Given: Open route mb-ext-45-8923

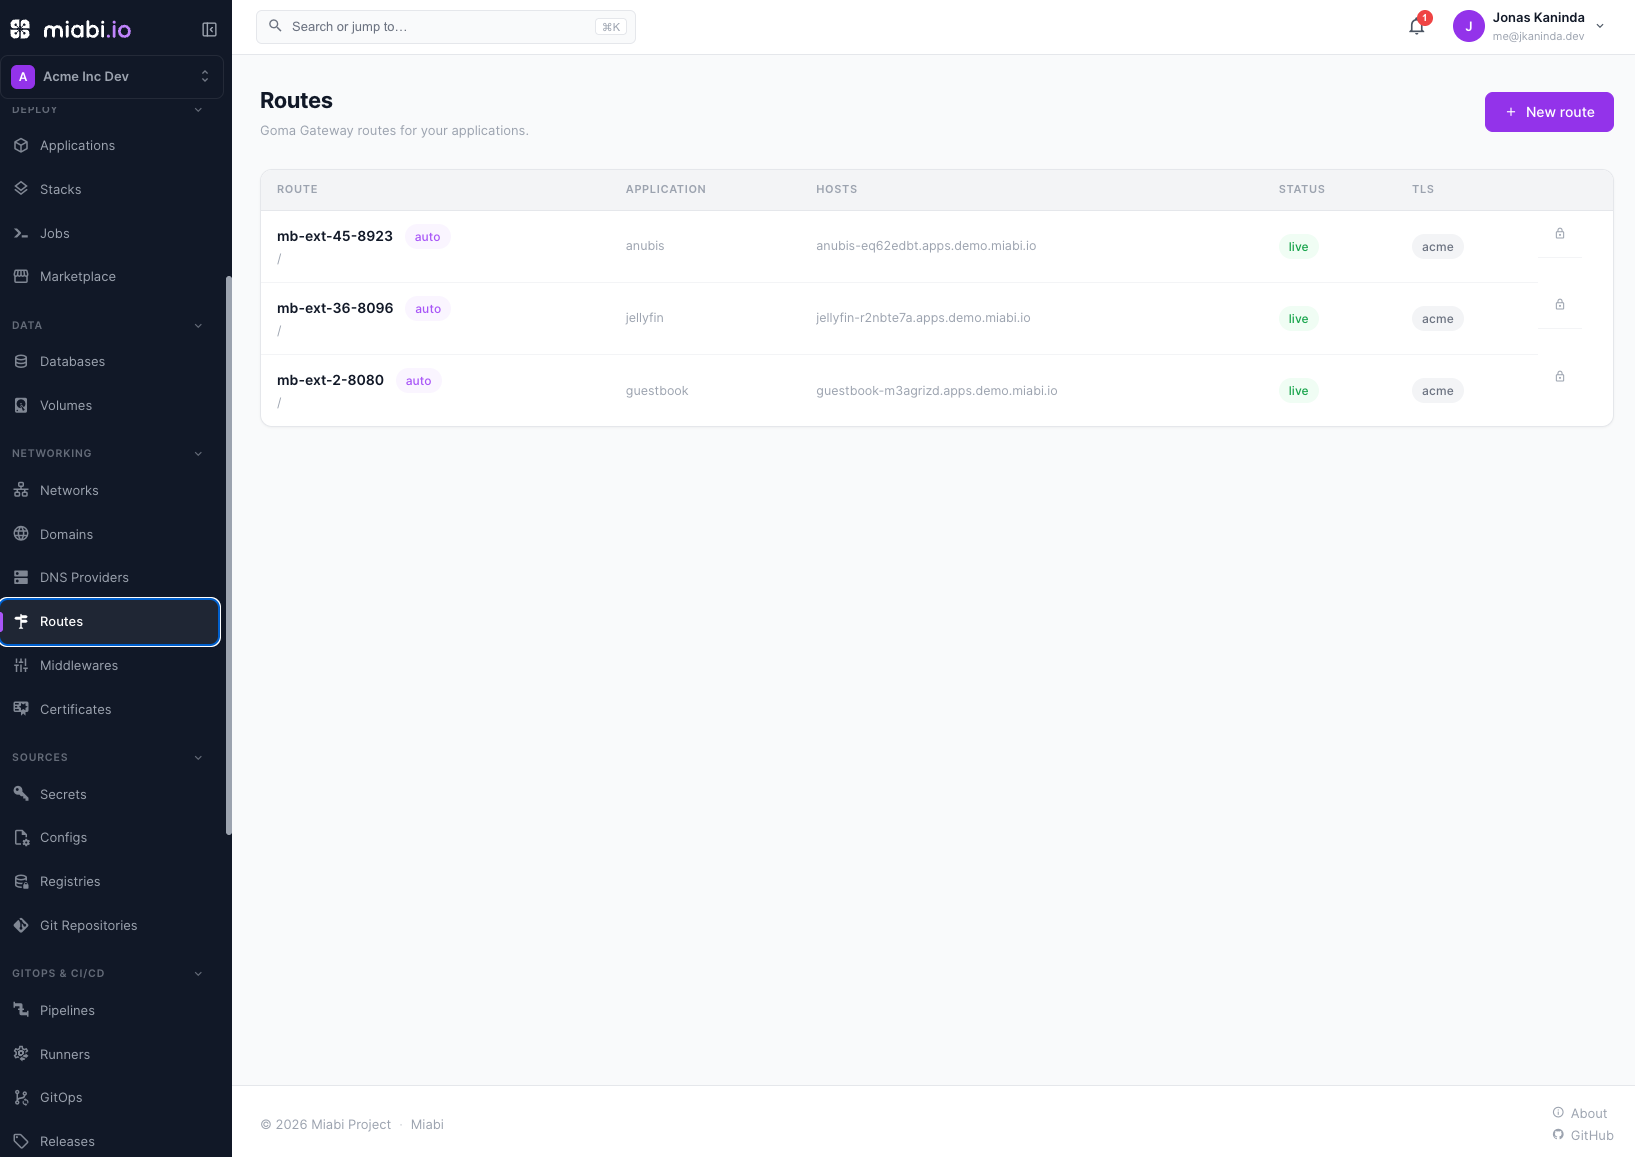Looking at the screenshot, I should (x=335, y=236).
